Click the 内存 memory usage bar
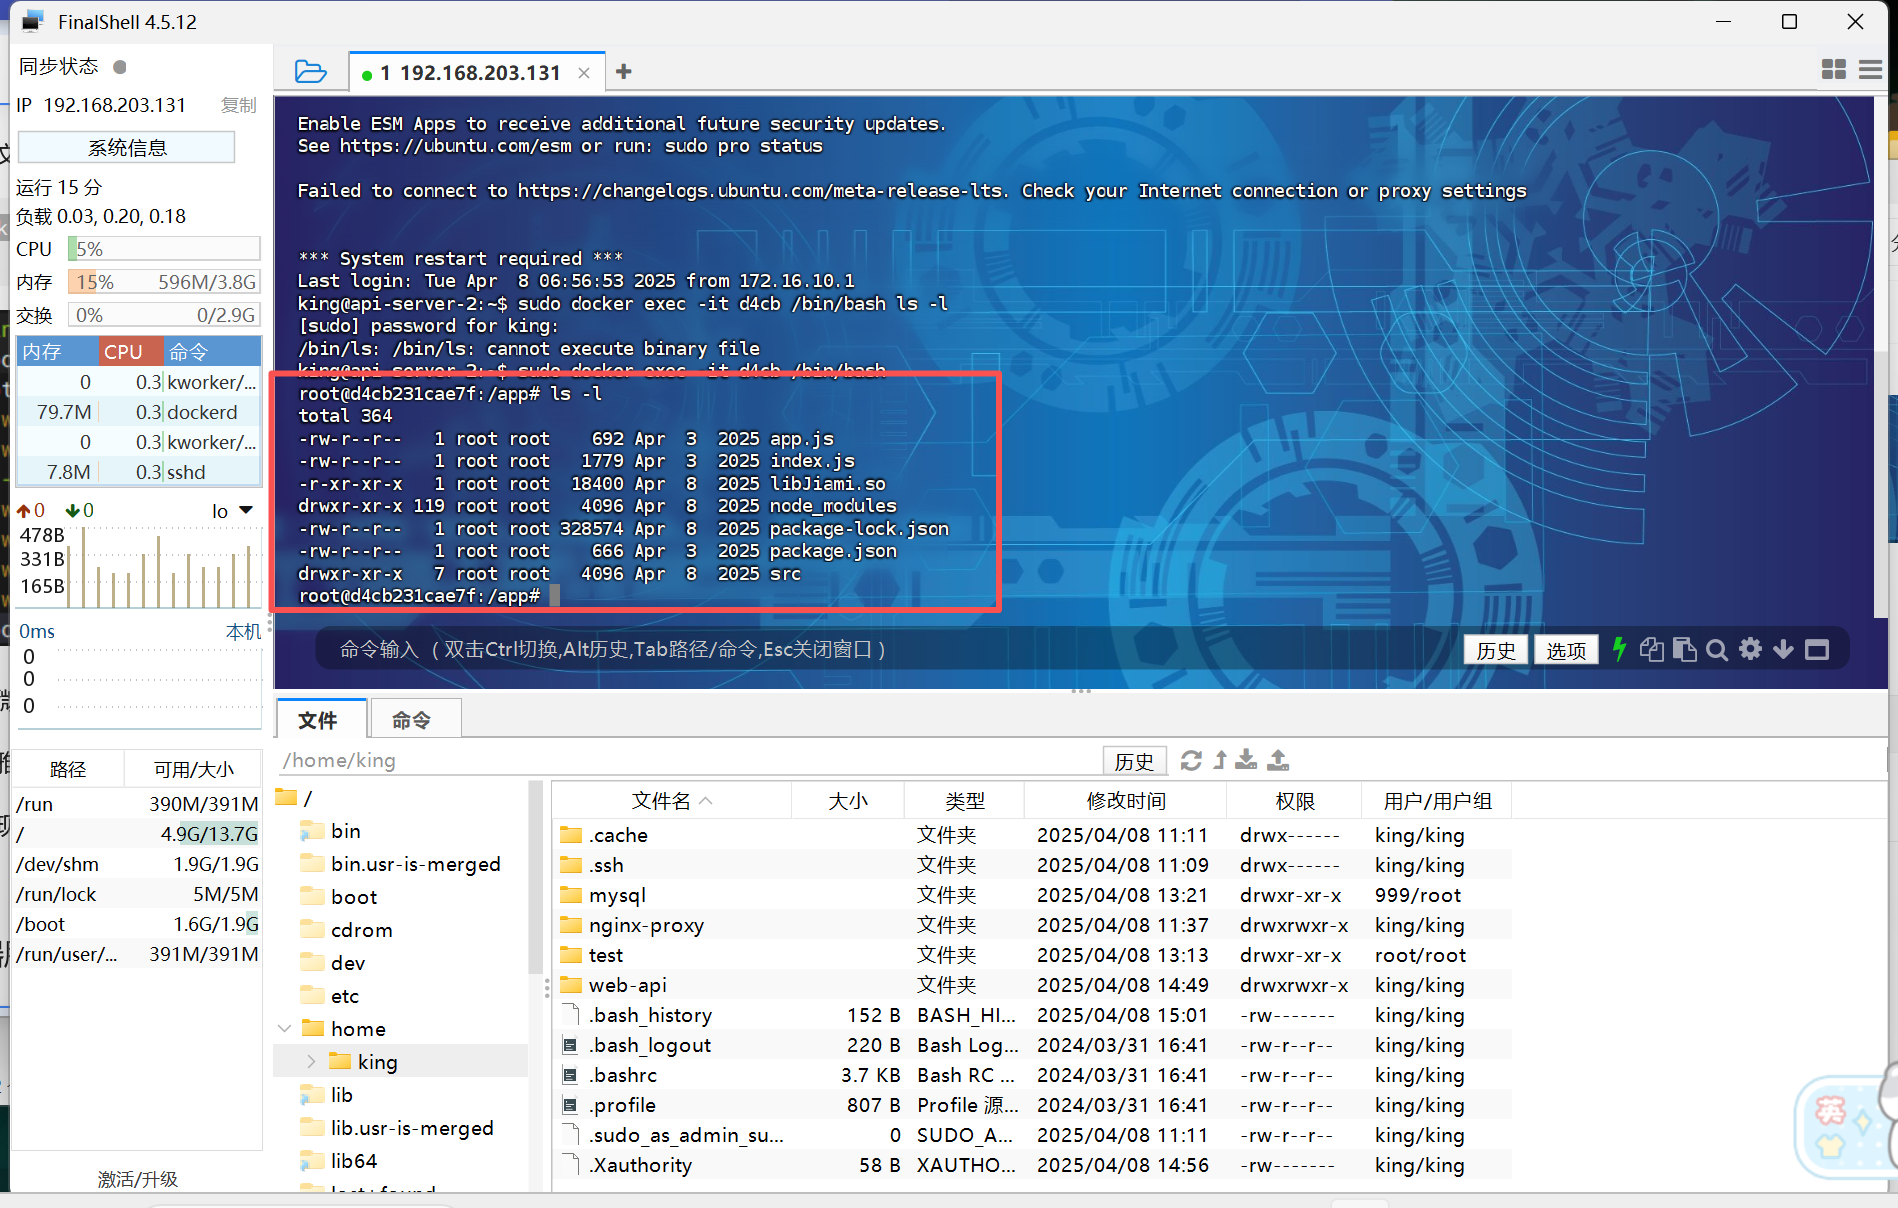The image size is (1898, 1208). click(164, 282)
